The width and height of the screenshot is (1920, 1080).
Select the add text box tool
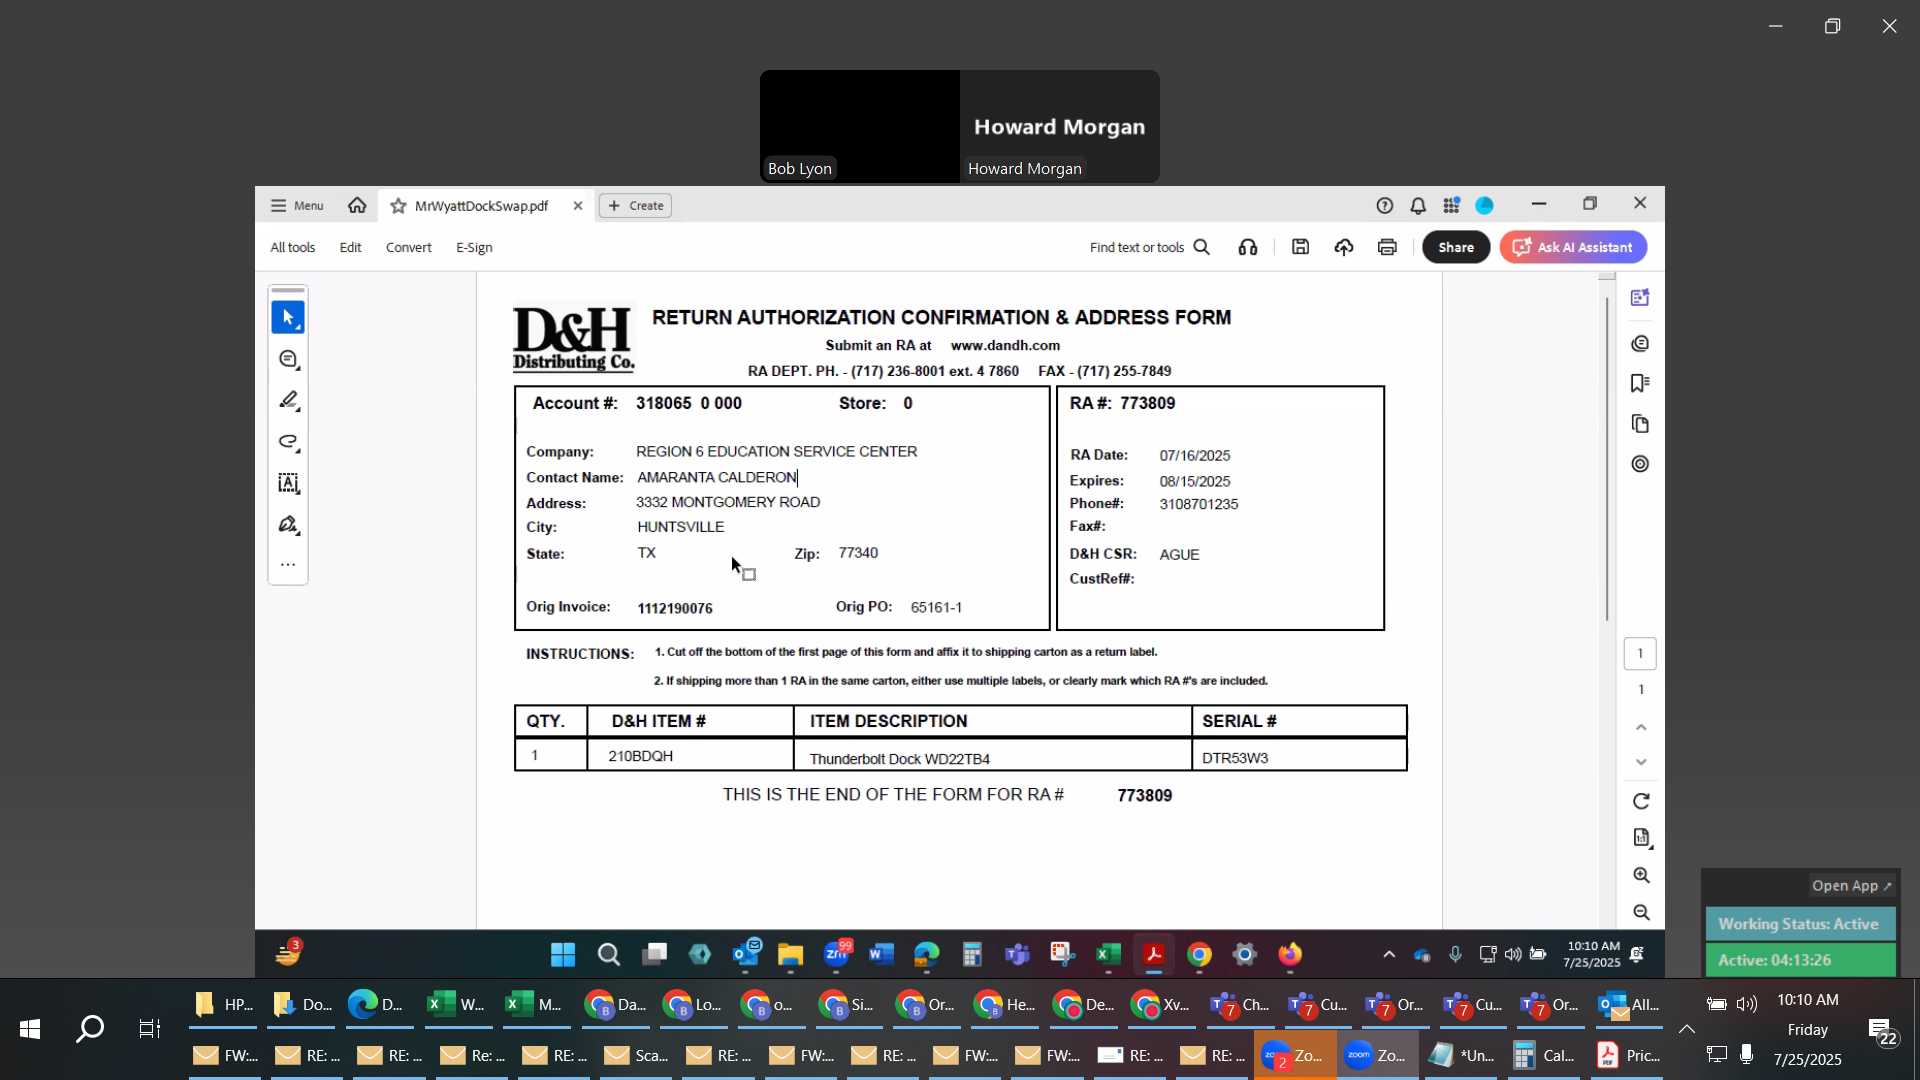[x=288, y=483]
